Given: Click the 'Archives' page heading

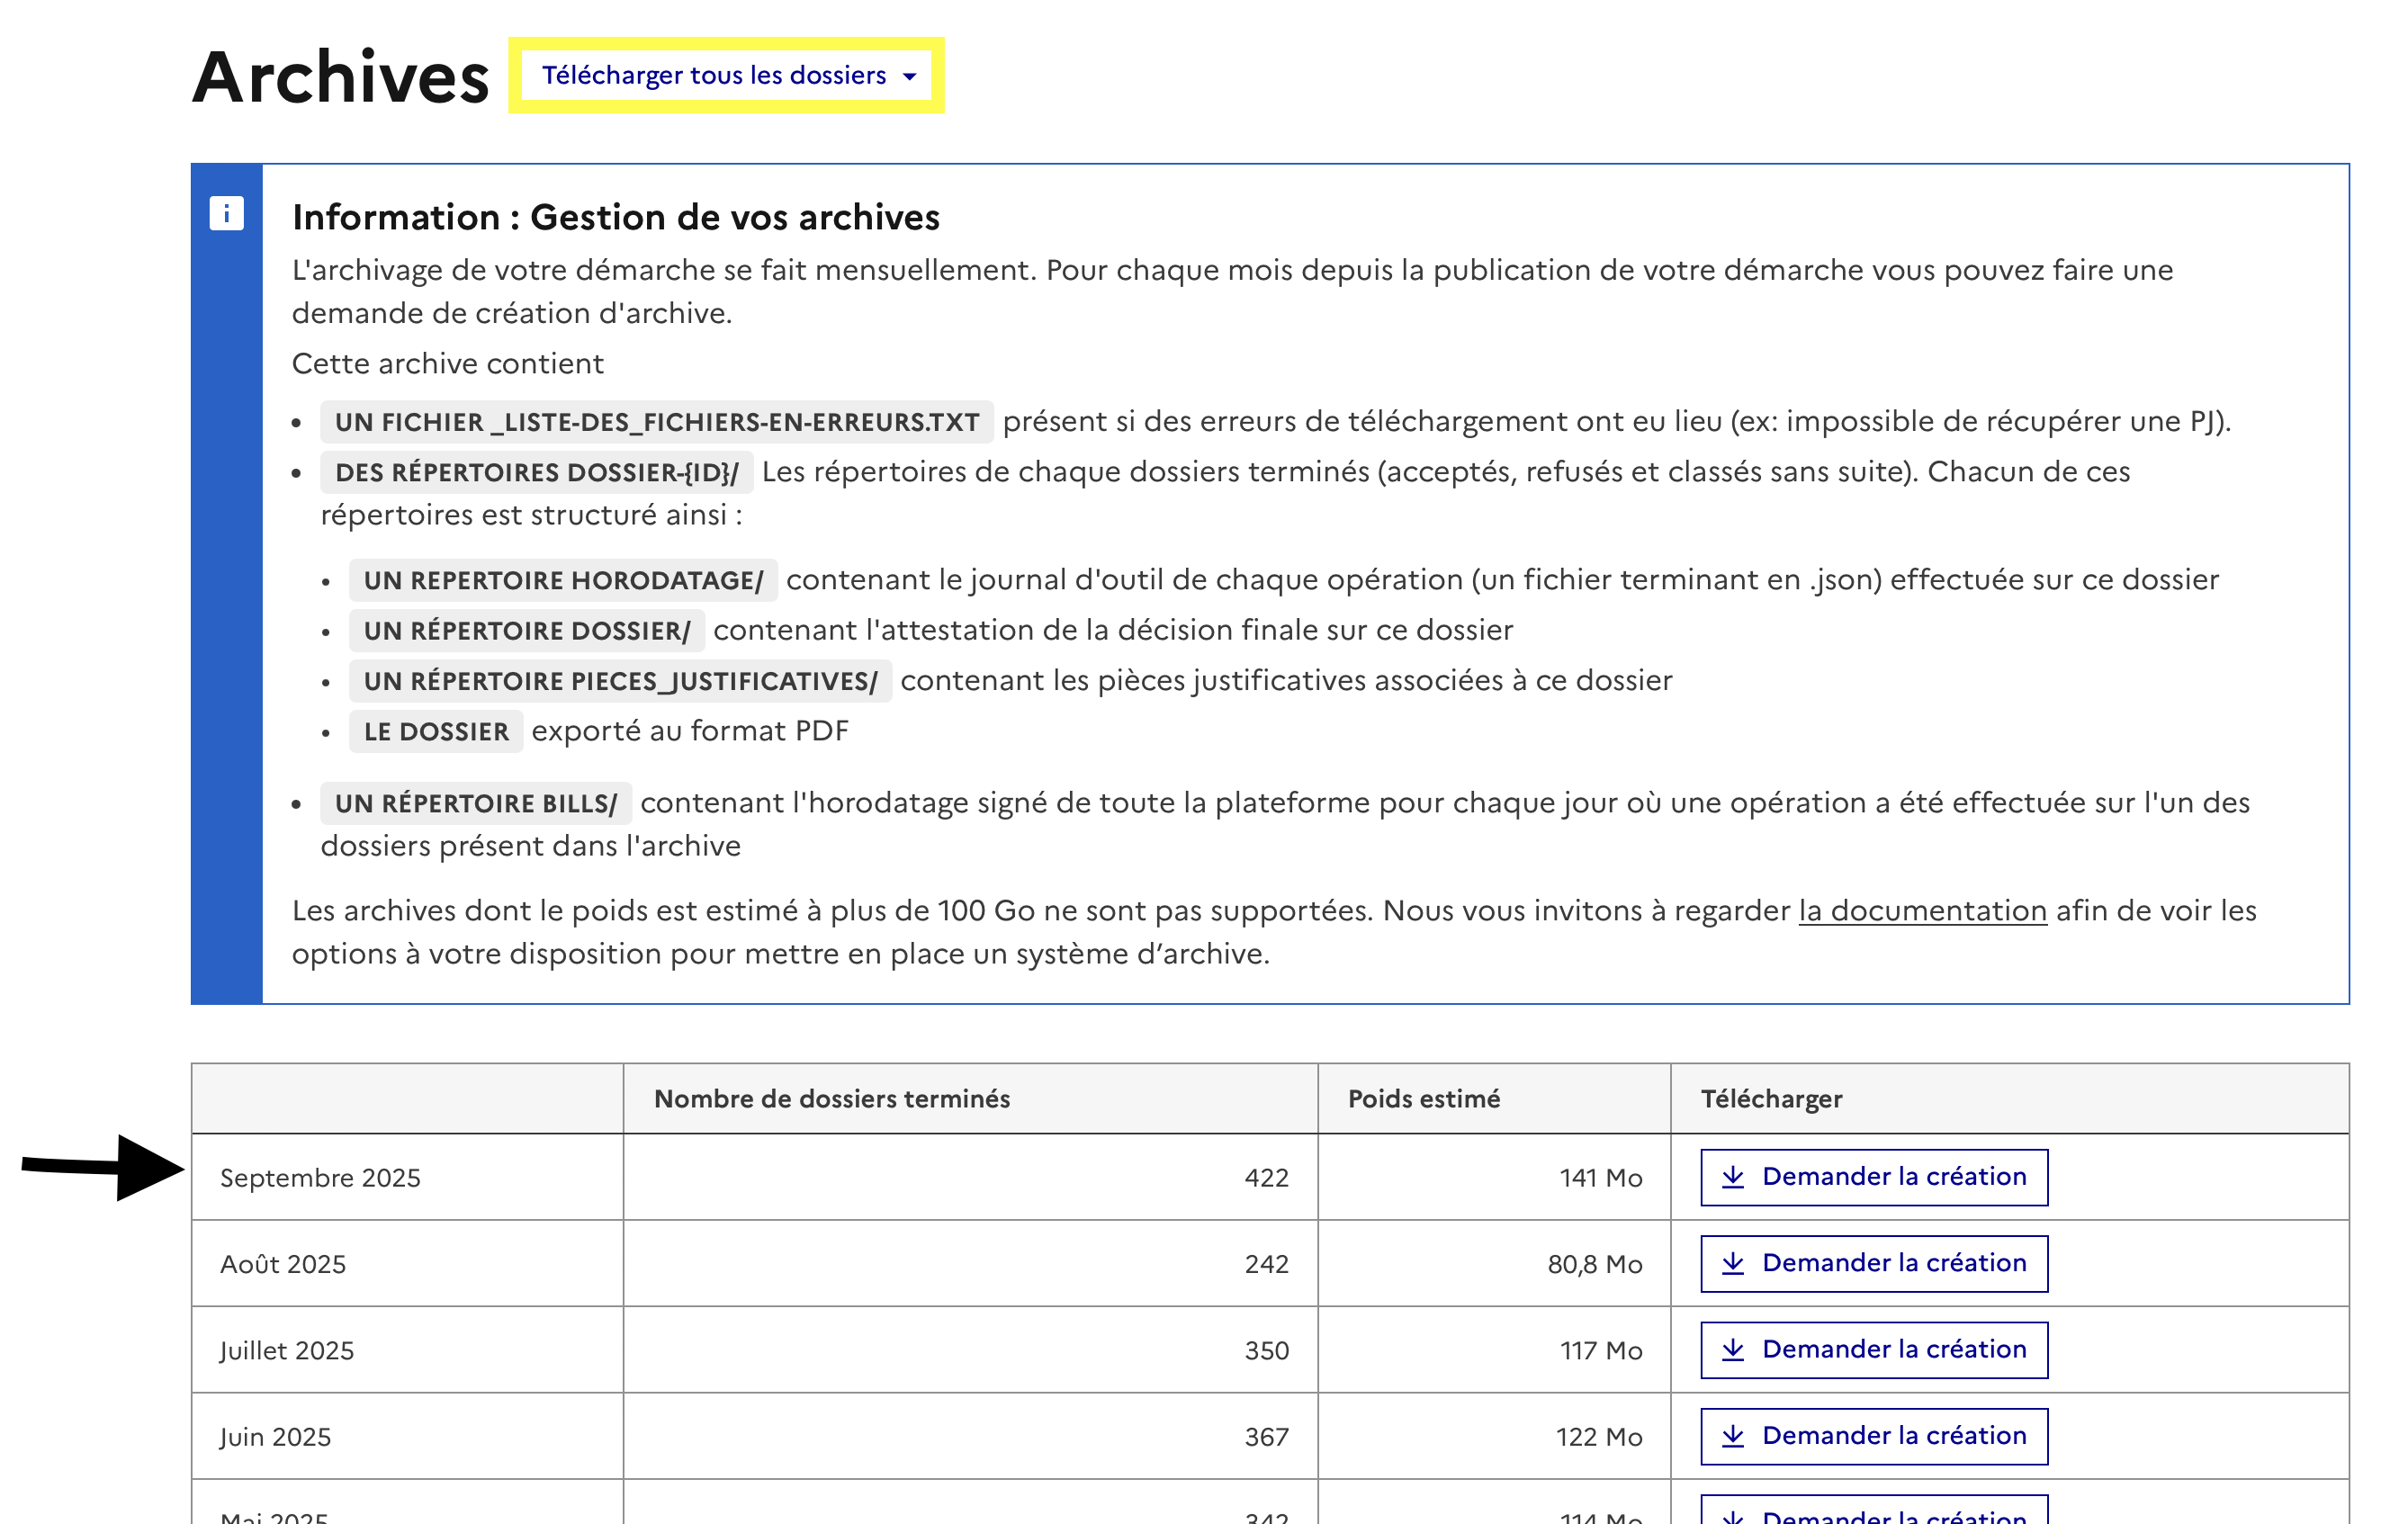Looking at the screenshot, I should click(x=340, y=77).
